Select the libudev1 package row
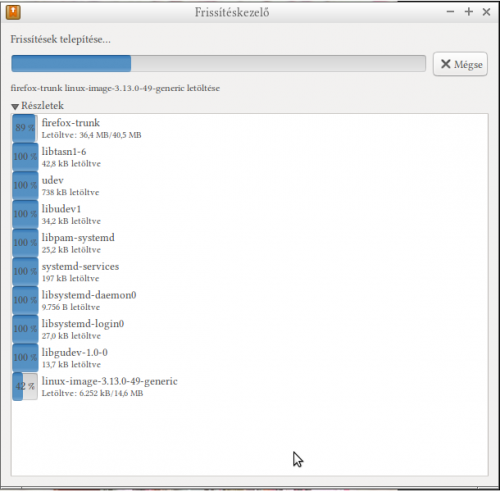Image resolution: width=500 pixels, height=492 pixels. click(x=250, y=214)
